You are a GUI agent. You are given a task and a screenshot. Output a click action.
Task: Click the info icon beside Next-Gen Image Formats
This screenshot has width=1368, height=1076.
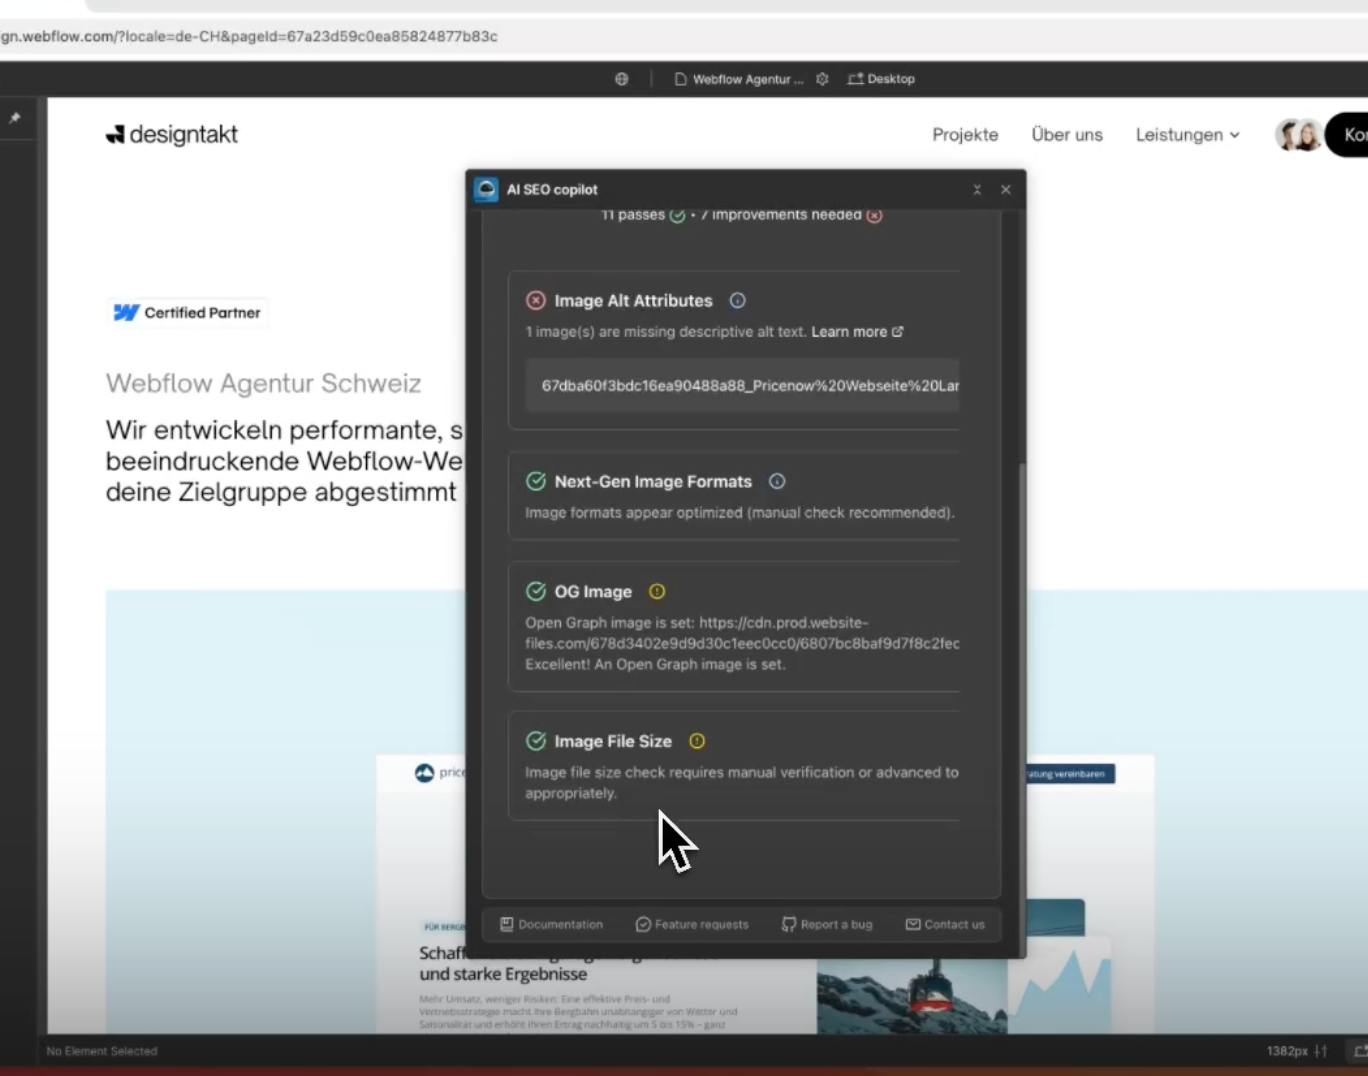click(777, 481)
